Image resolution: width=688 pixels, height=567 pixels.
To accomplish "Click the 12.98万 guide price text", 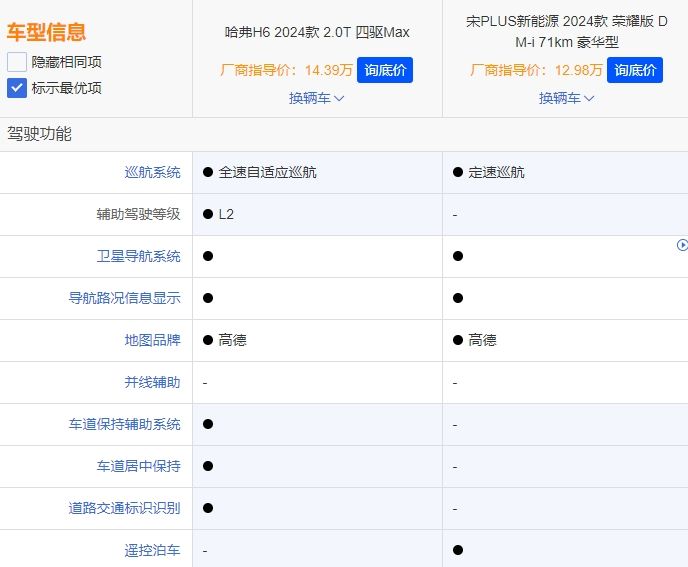I will 579,70.
